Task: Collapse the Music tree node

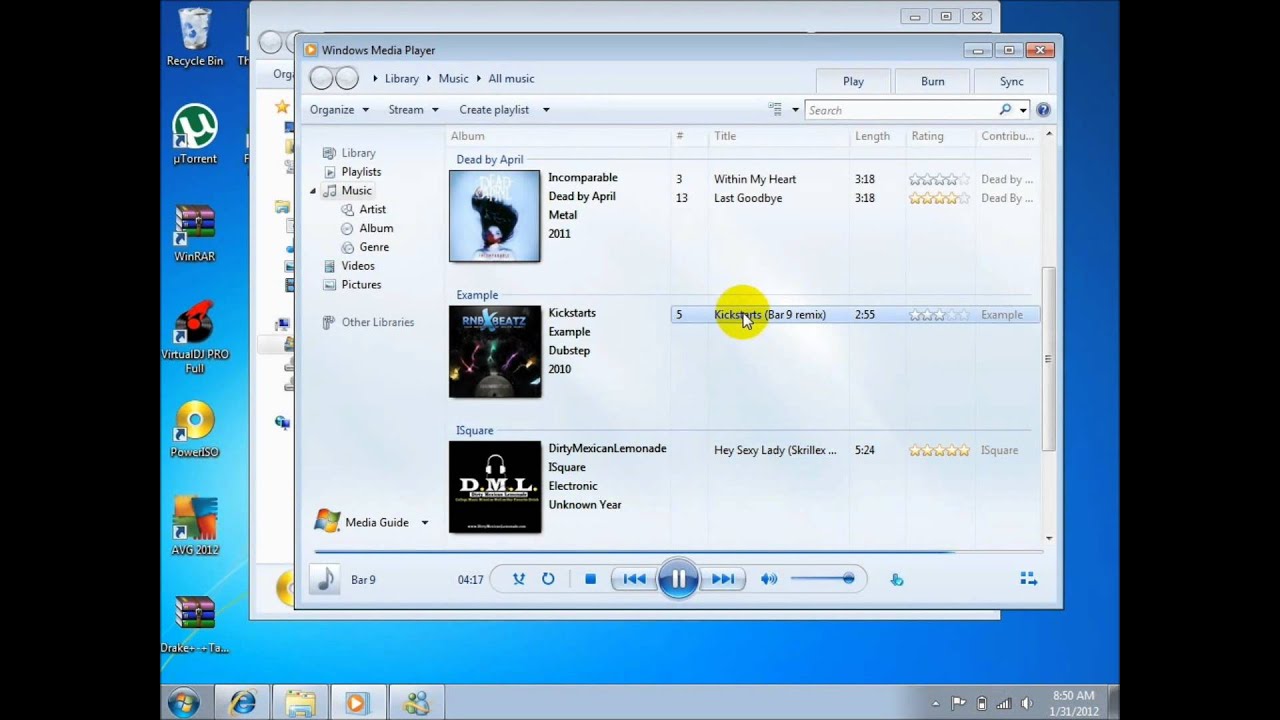Action: tap(313, 191)
